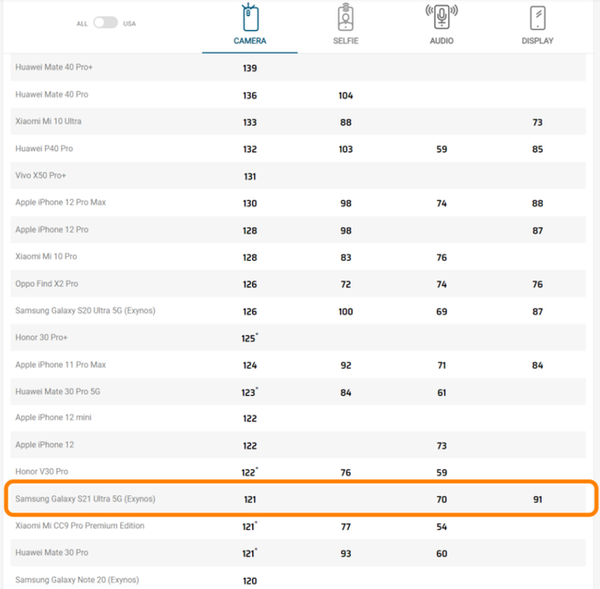Click the Display phone screen icon
The width and height of the screenshot is (600, 589).
tap(538, 18)
